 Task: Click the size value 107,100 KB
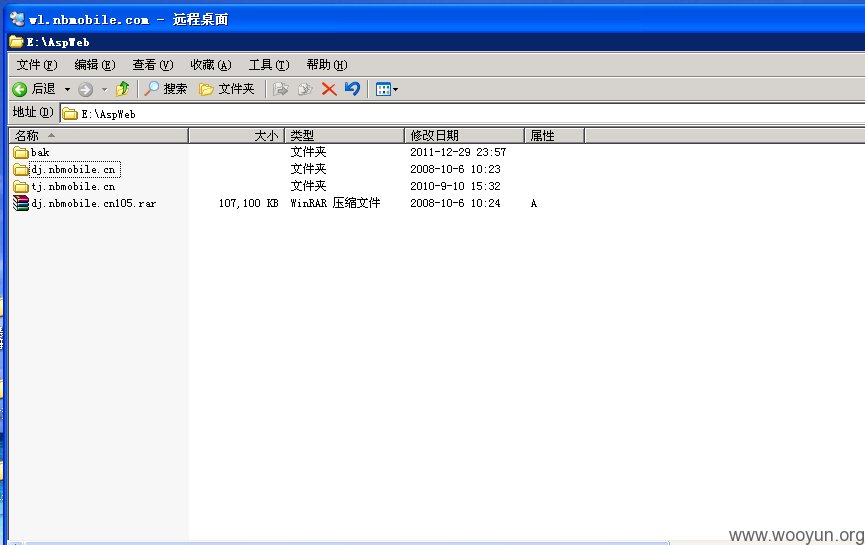click(x=248, y=204)
